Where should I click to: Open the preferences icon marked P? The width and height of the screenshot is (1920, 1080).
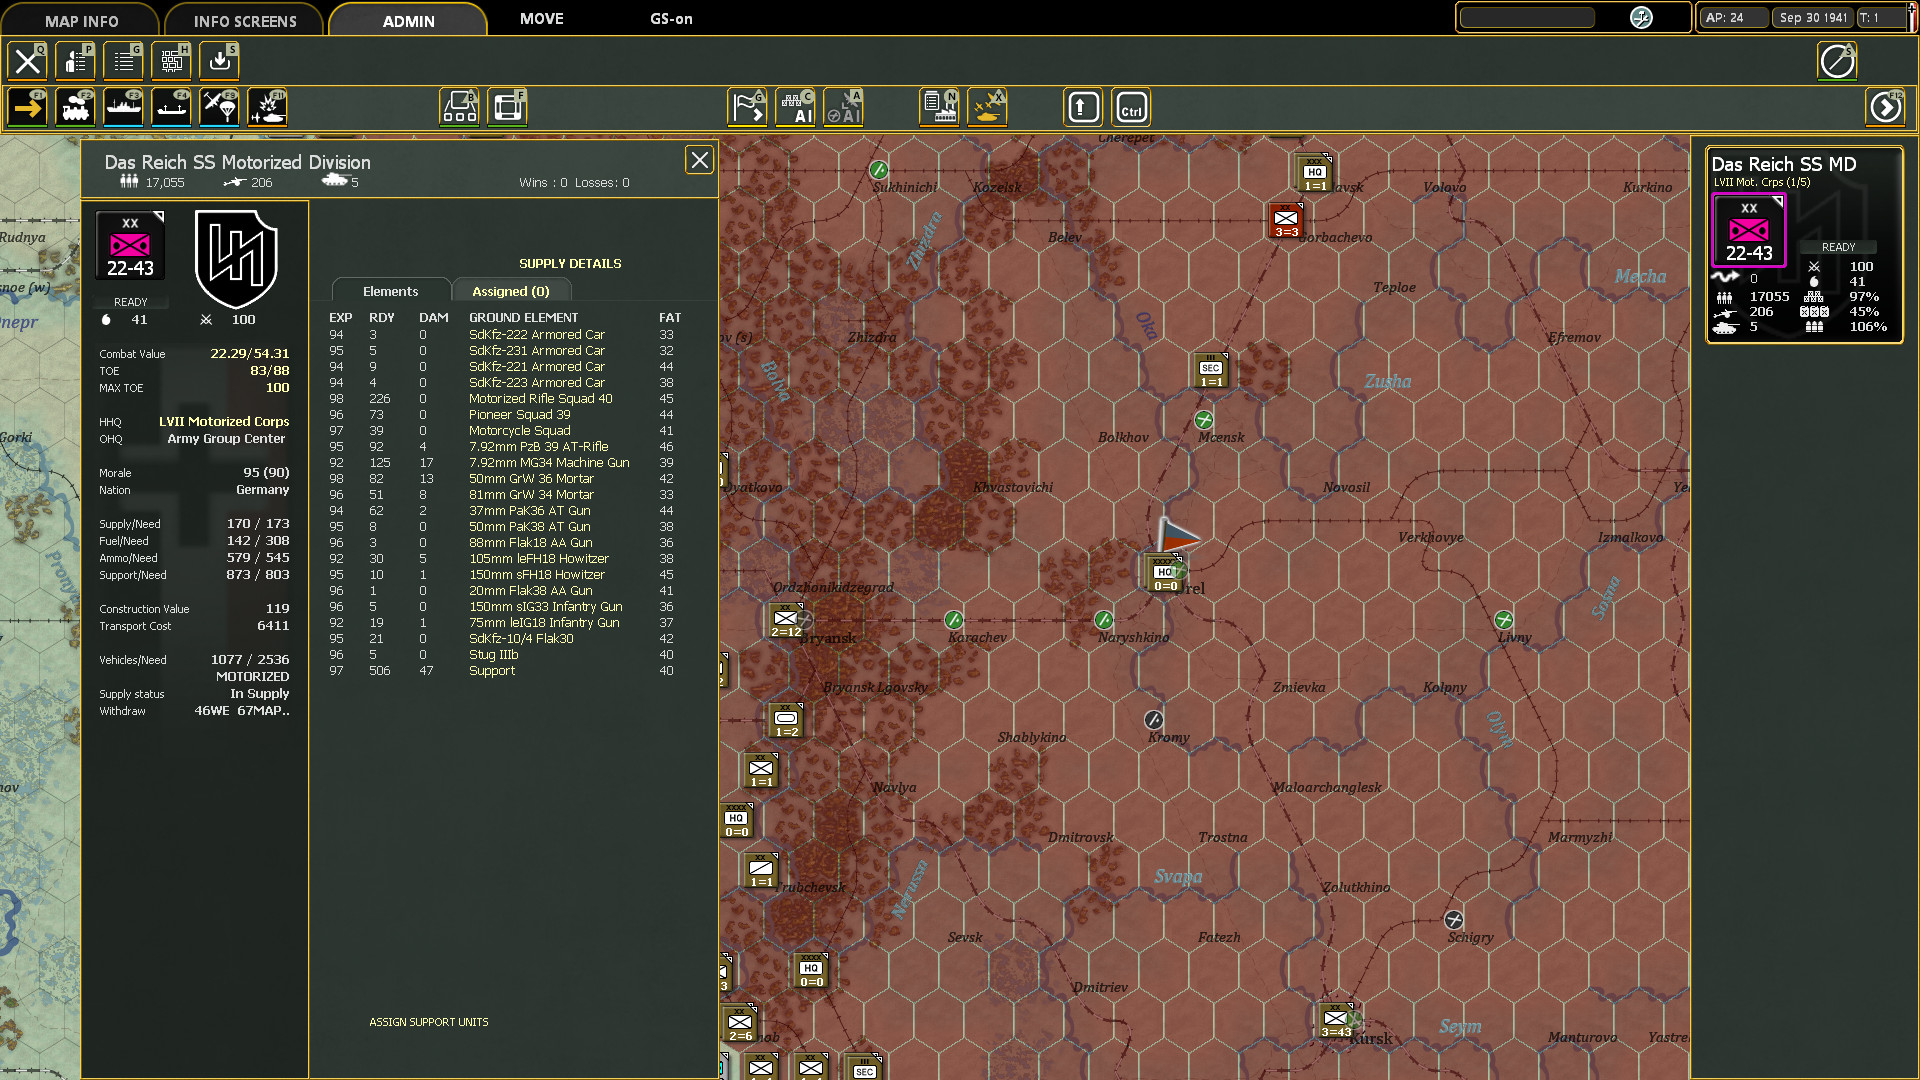[76, 61]
